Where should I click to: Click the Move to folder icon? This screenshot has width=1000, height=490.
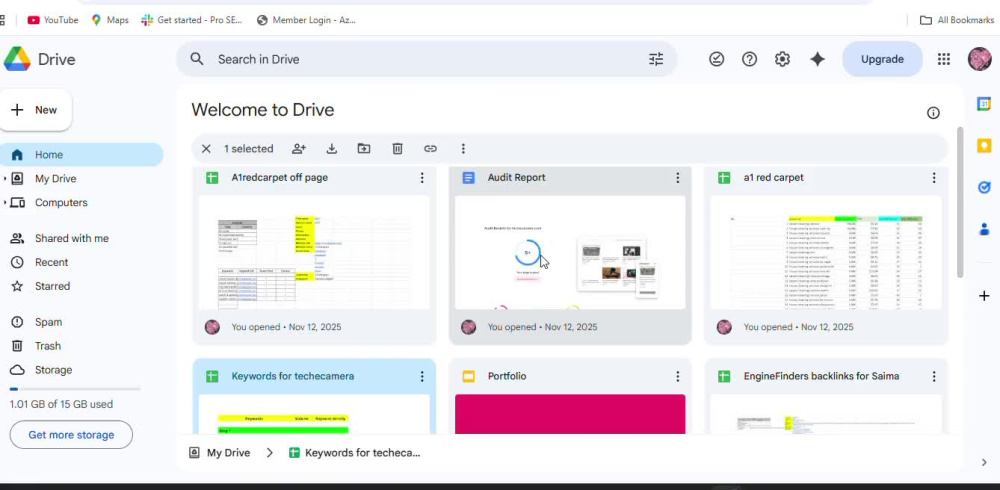pyautogui.click(x=364, y=149)
